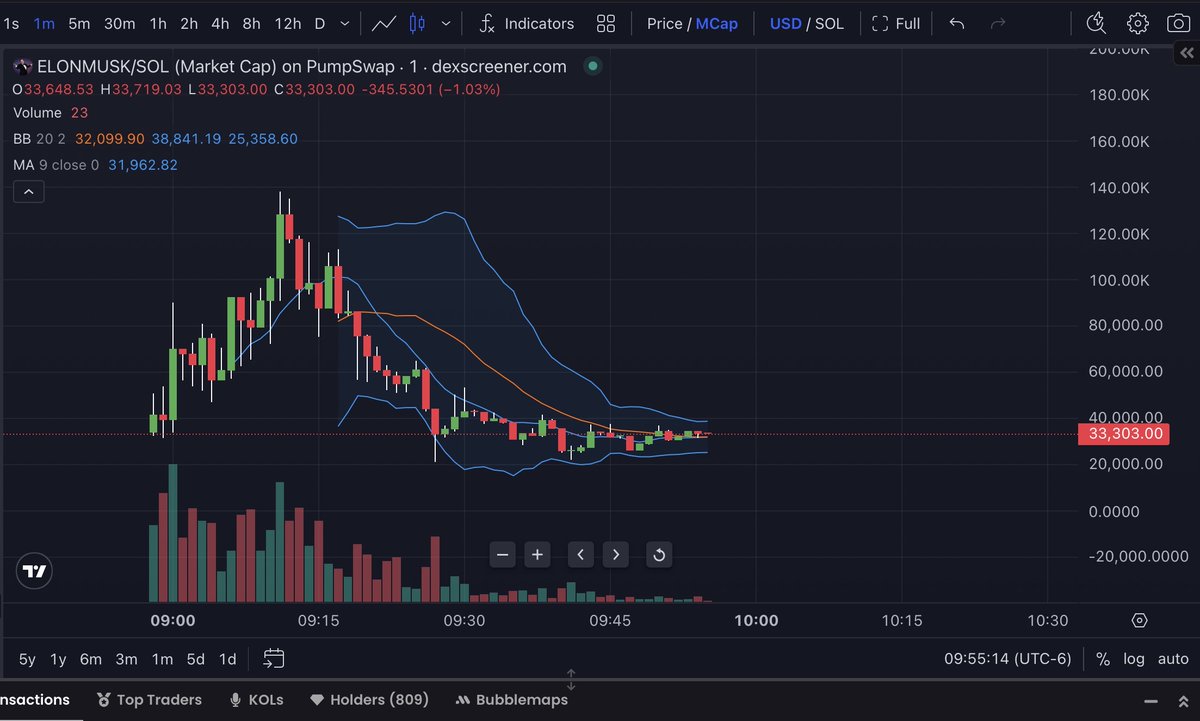This screenshot has height=721, width=1200.
Task: Open chart settings gear
Action: (x=1138, y=23)
